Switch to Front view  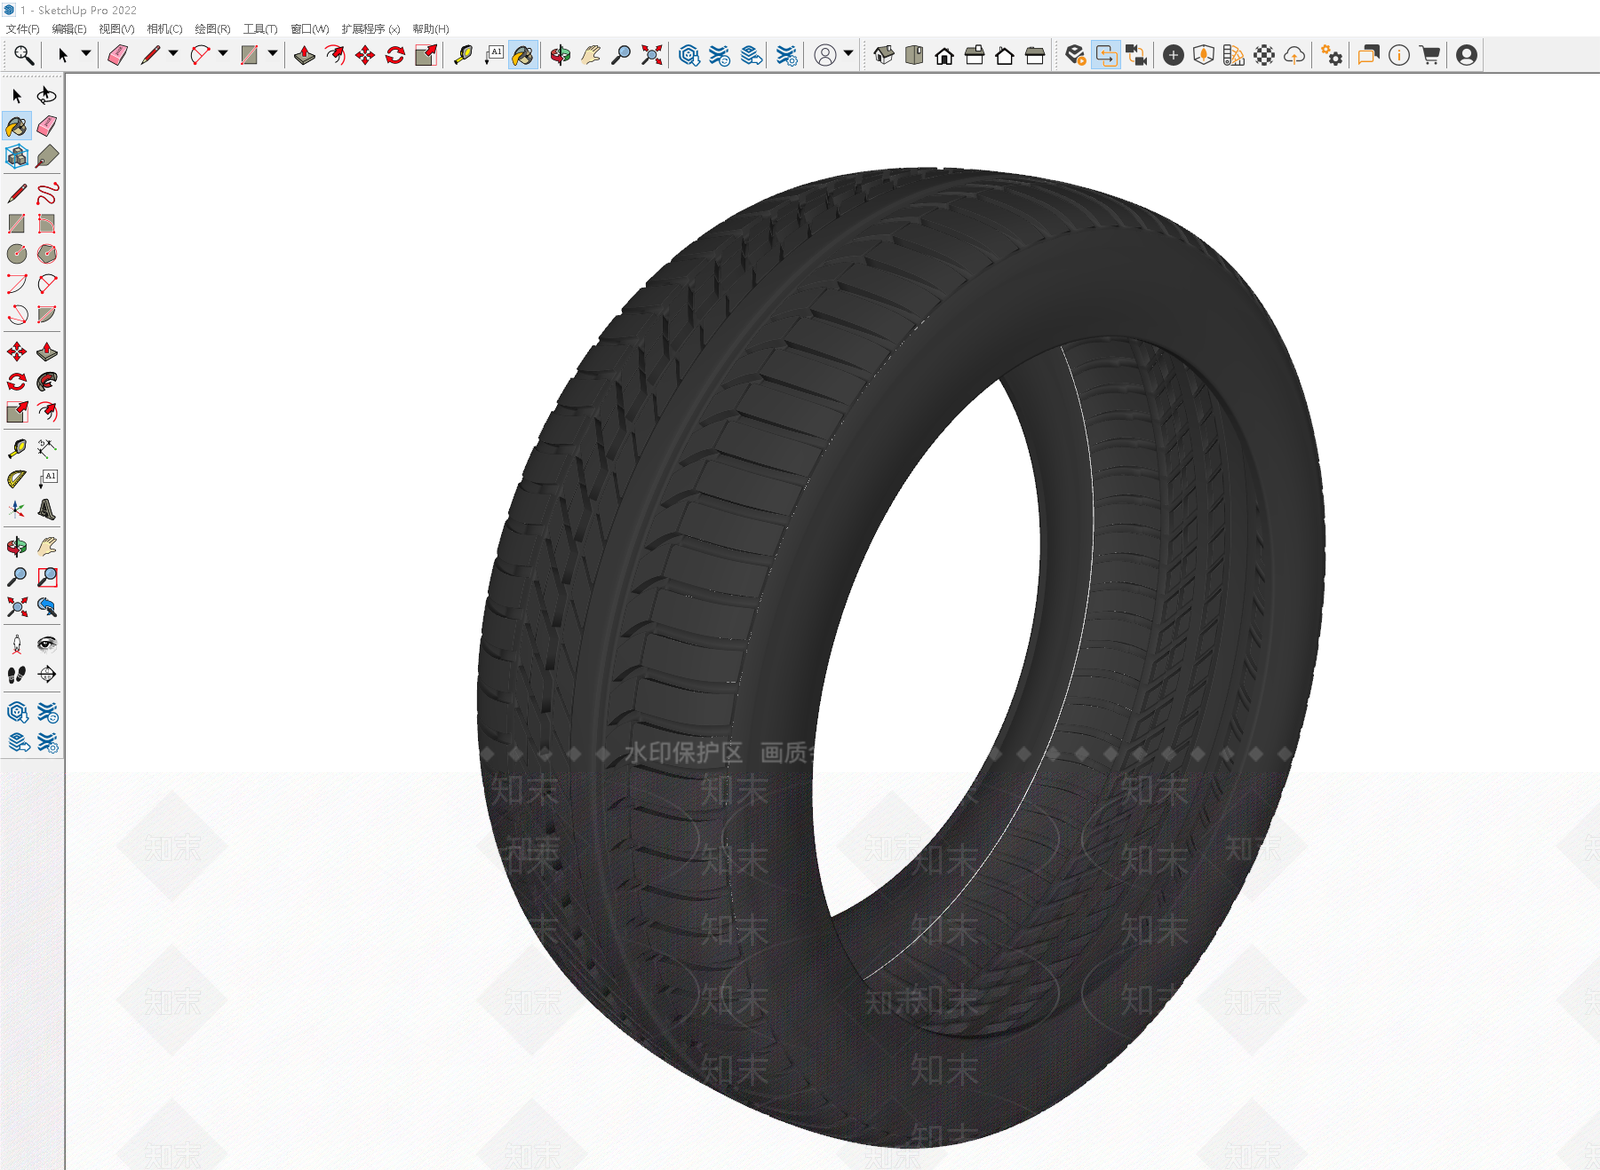coord(944,55)
